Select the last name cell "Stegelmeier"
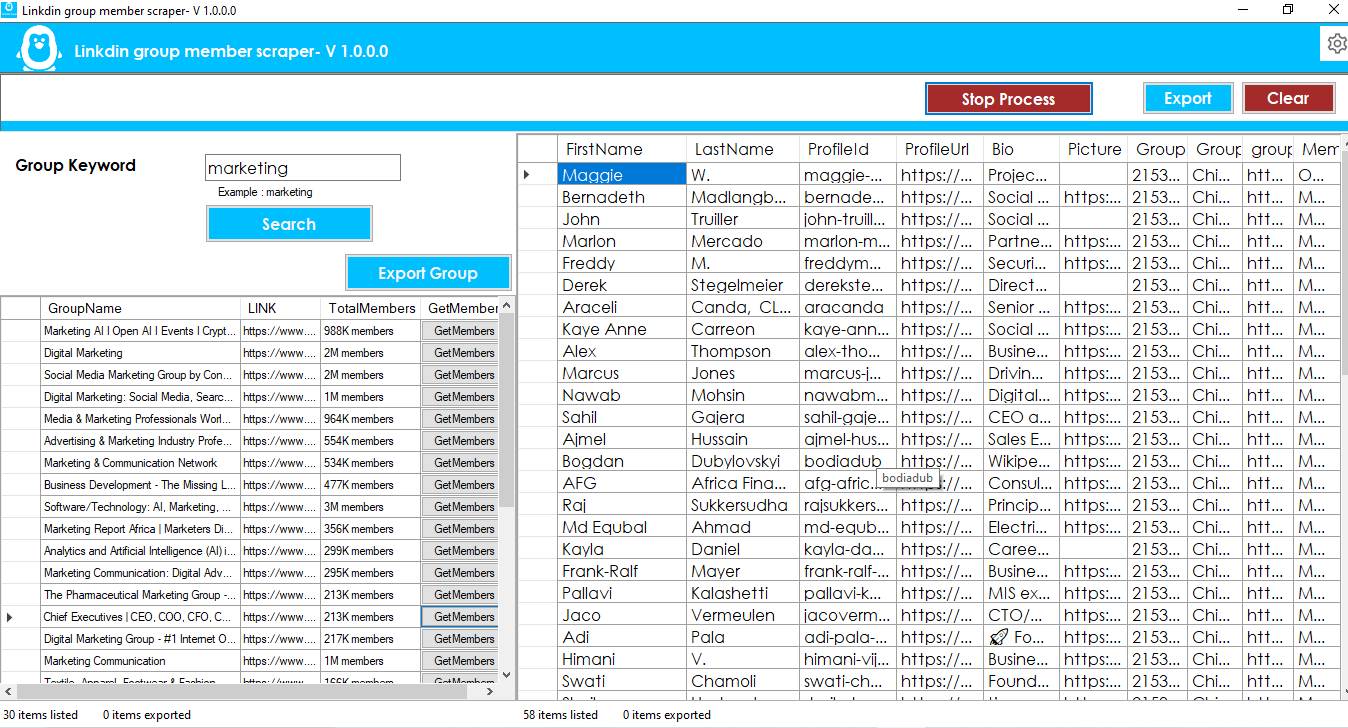This screenshot has height=728, width=1348. click(x=743, y=285)
